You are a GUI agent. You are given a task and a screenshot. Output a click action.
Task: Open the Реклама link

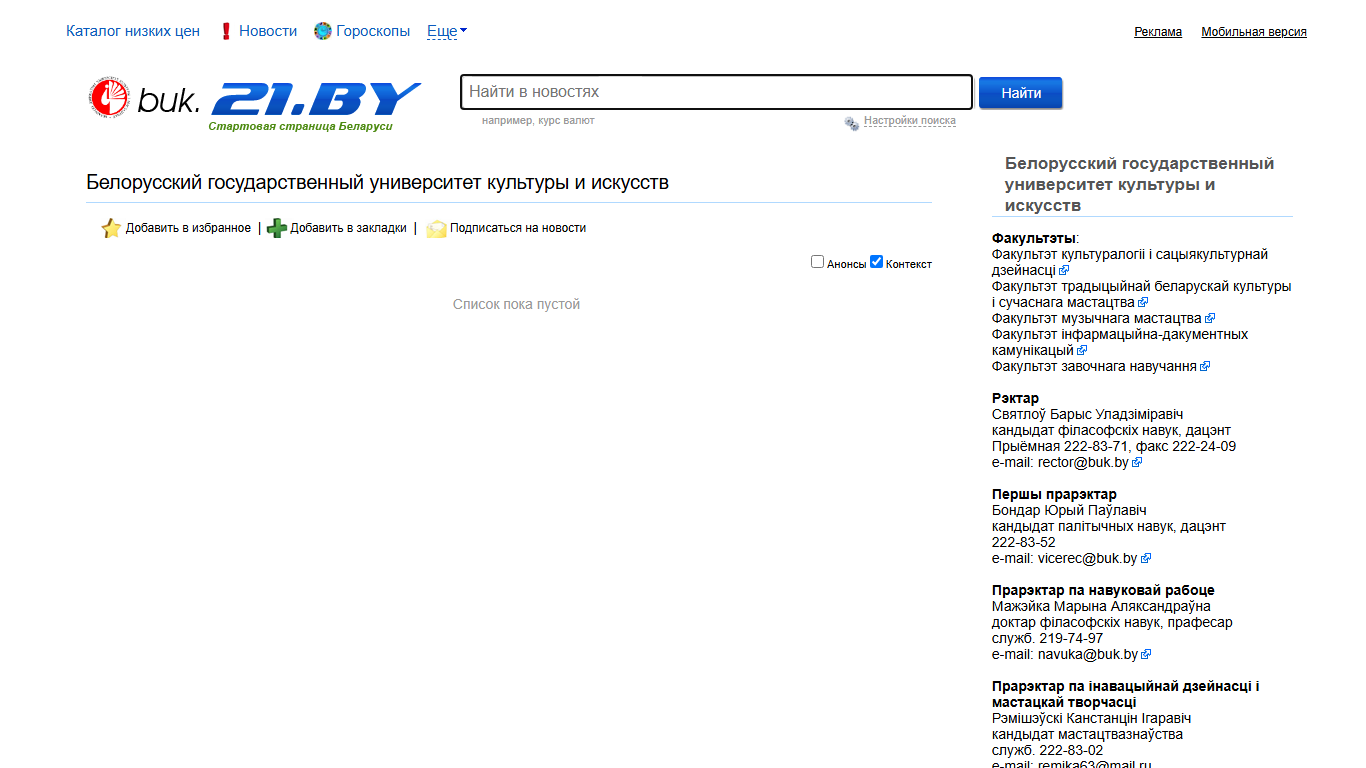click(1158, 32)
